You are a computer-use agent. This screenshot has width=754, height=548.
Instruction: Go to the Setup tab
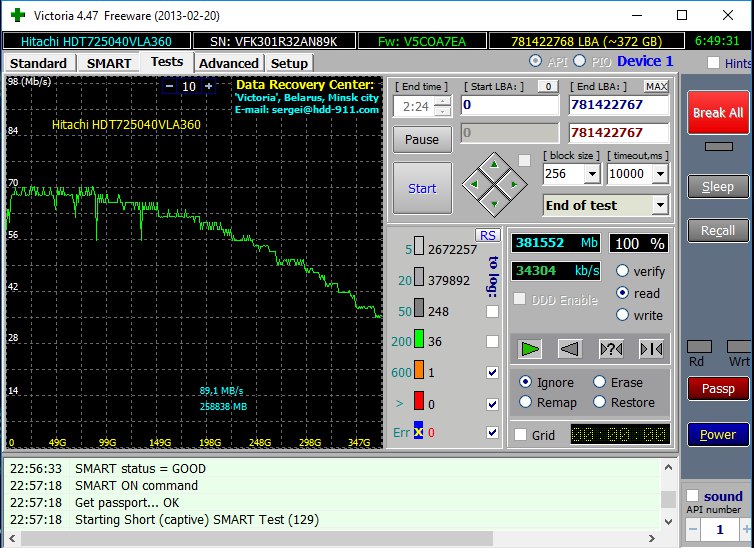289,63
